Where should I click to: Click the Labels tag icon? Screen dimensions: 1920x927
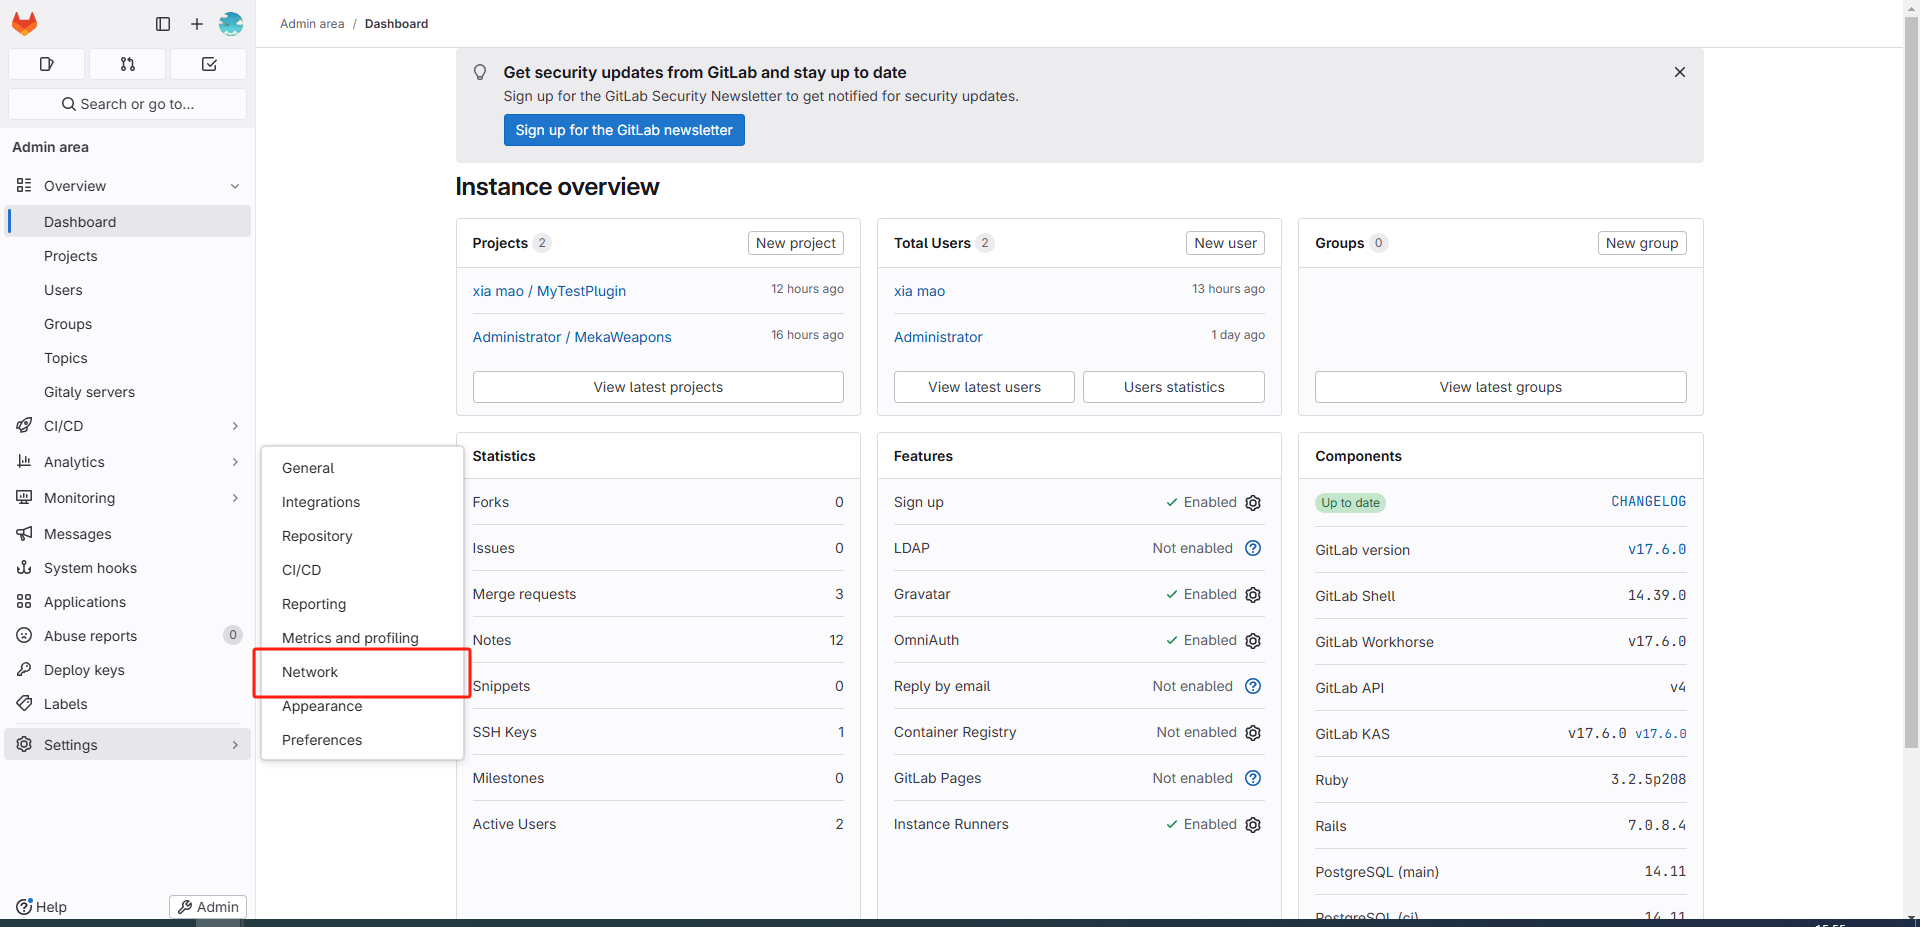[24, 704]
